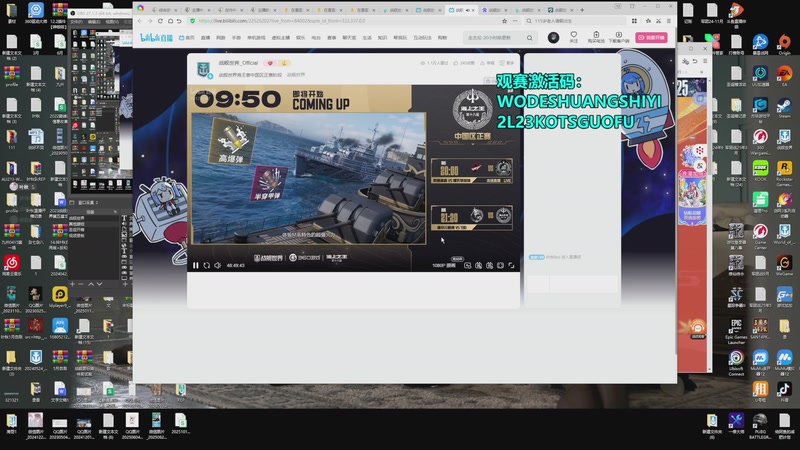This screenshot has height=450, width=800.
Task: Click the hamburger menu in the small side window
Action: tap(705, 61)
